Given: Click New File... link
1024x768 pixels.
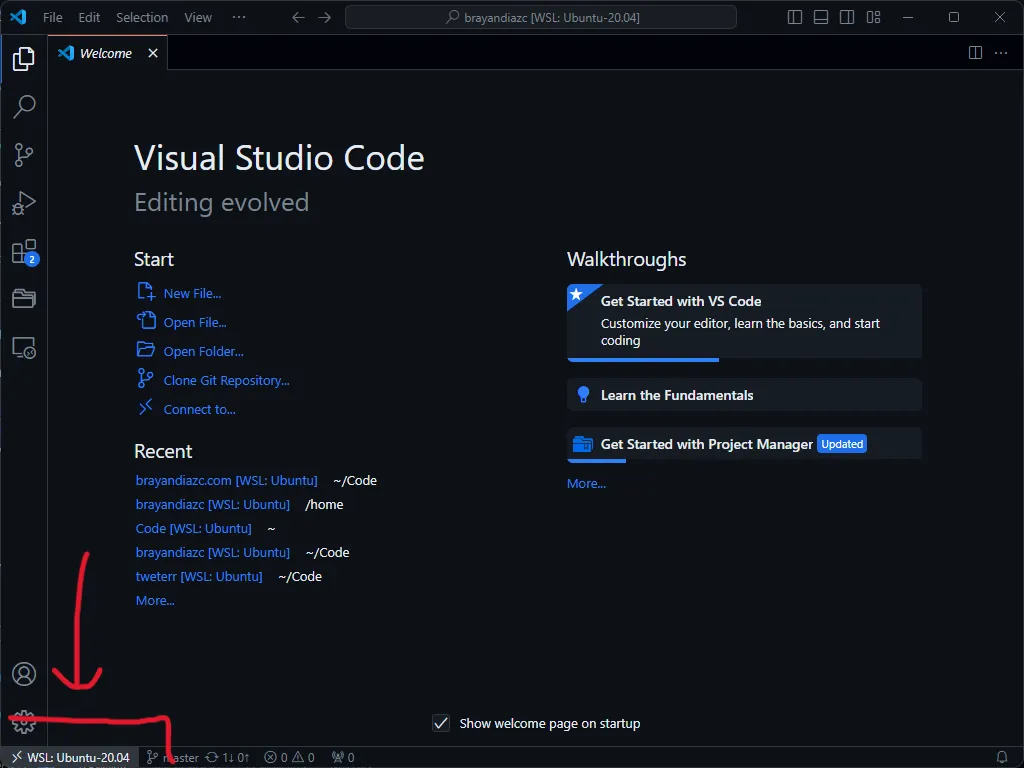Looking at the screenshot, I should point(192,294).
